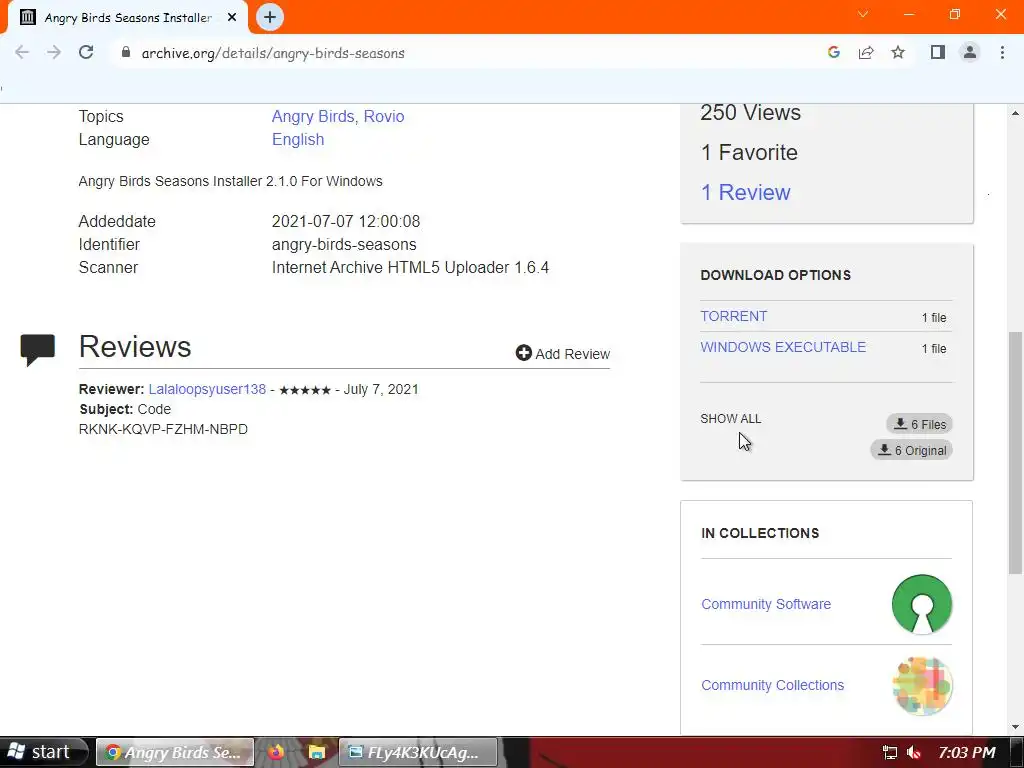Image resolution: width=1024 pixels, height=768 pixels.
Task: Open a new tab with plus button
Action: (x=270, y=17)
